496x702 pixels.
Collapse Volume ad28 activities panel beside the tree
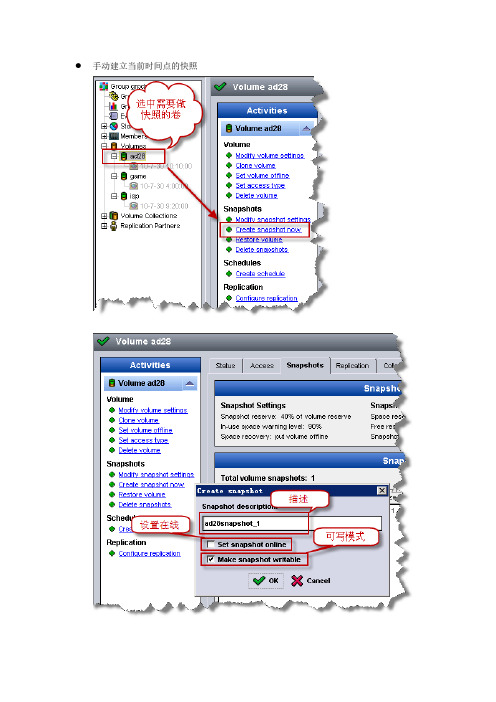coord(306,129)
